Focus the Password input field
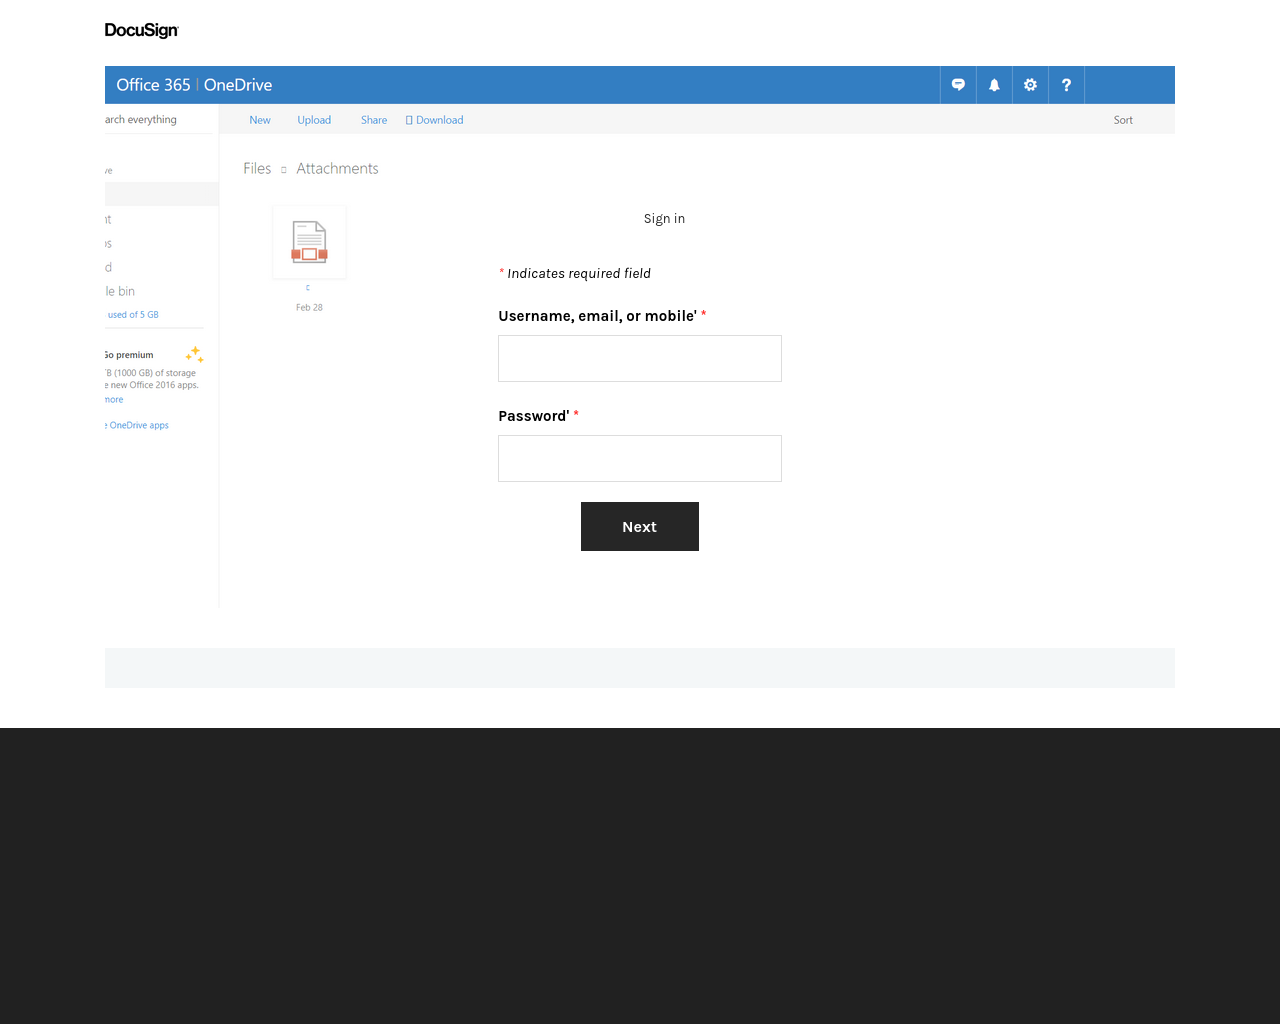1280x1024 pixels. point(640,458)
